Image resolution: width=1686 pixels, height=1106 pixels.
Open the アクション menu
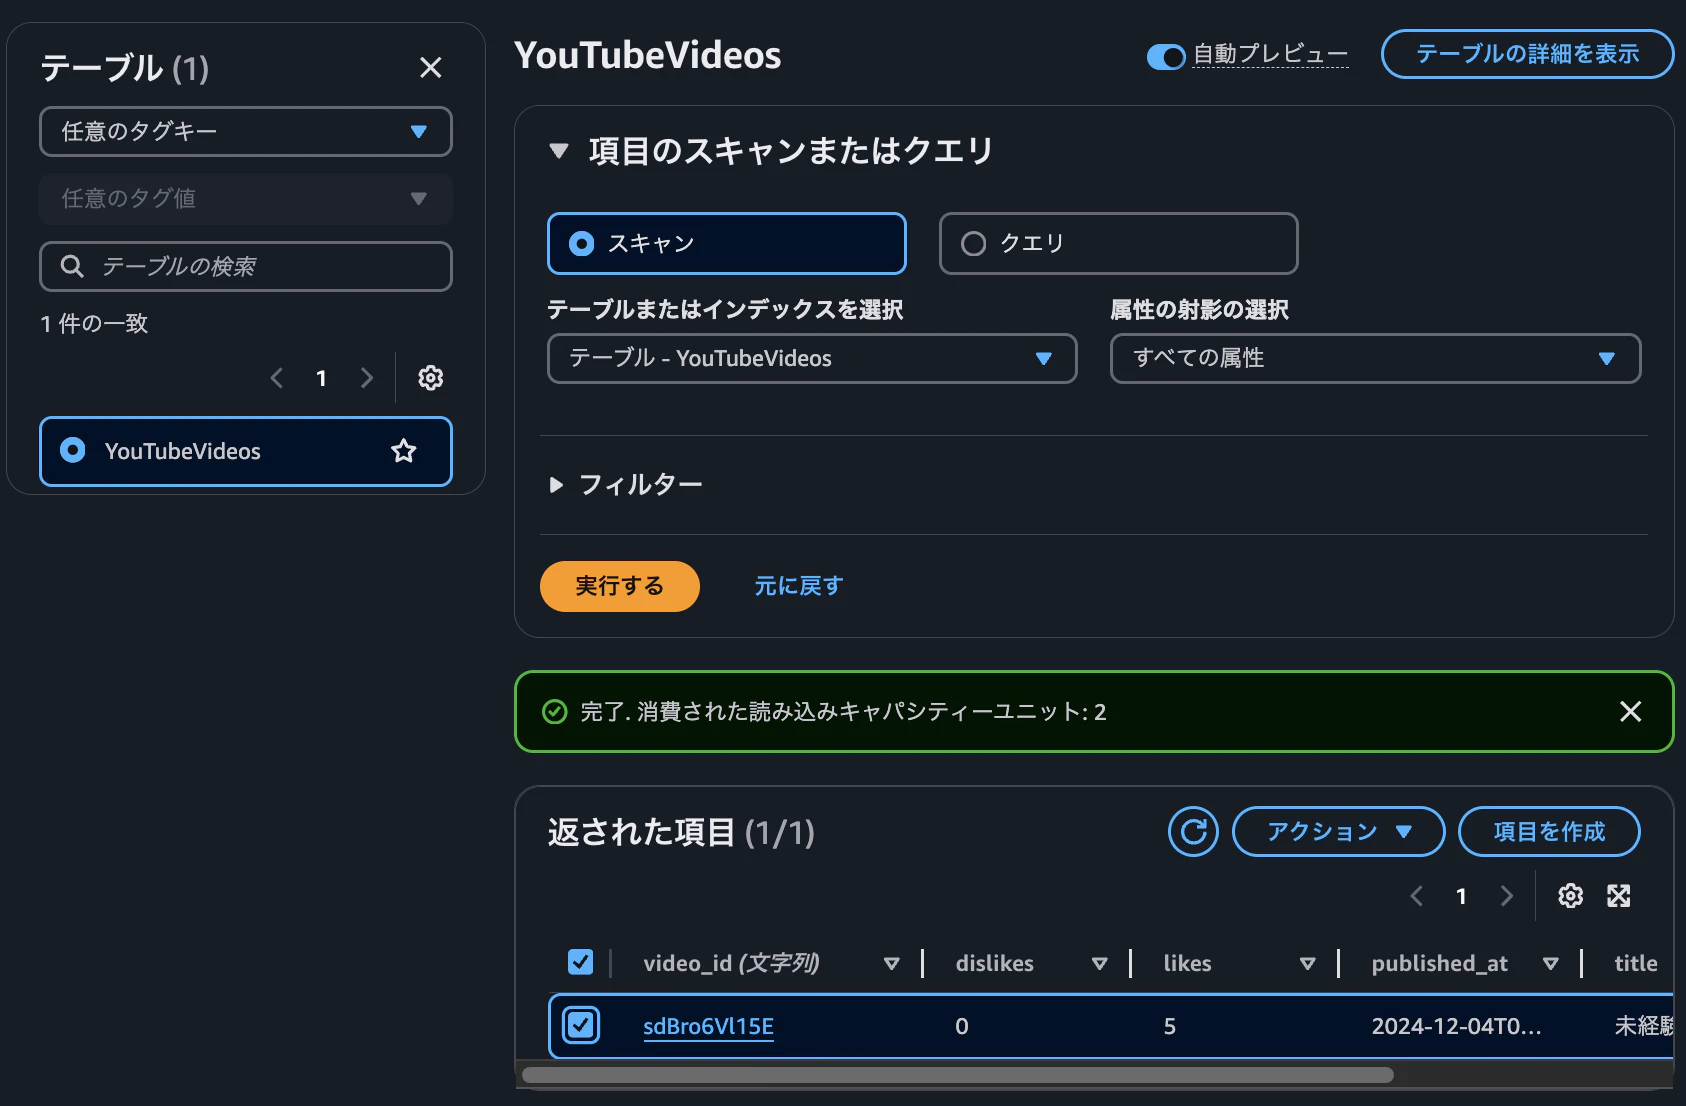pos(1337,831)
